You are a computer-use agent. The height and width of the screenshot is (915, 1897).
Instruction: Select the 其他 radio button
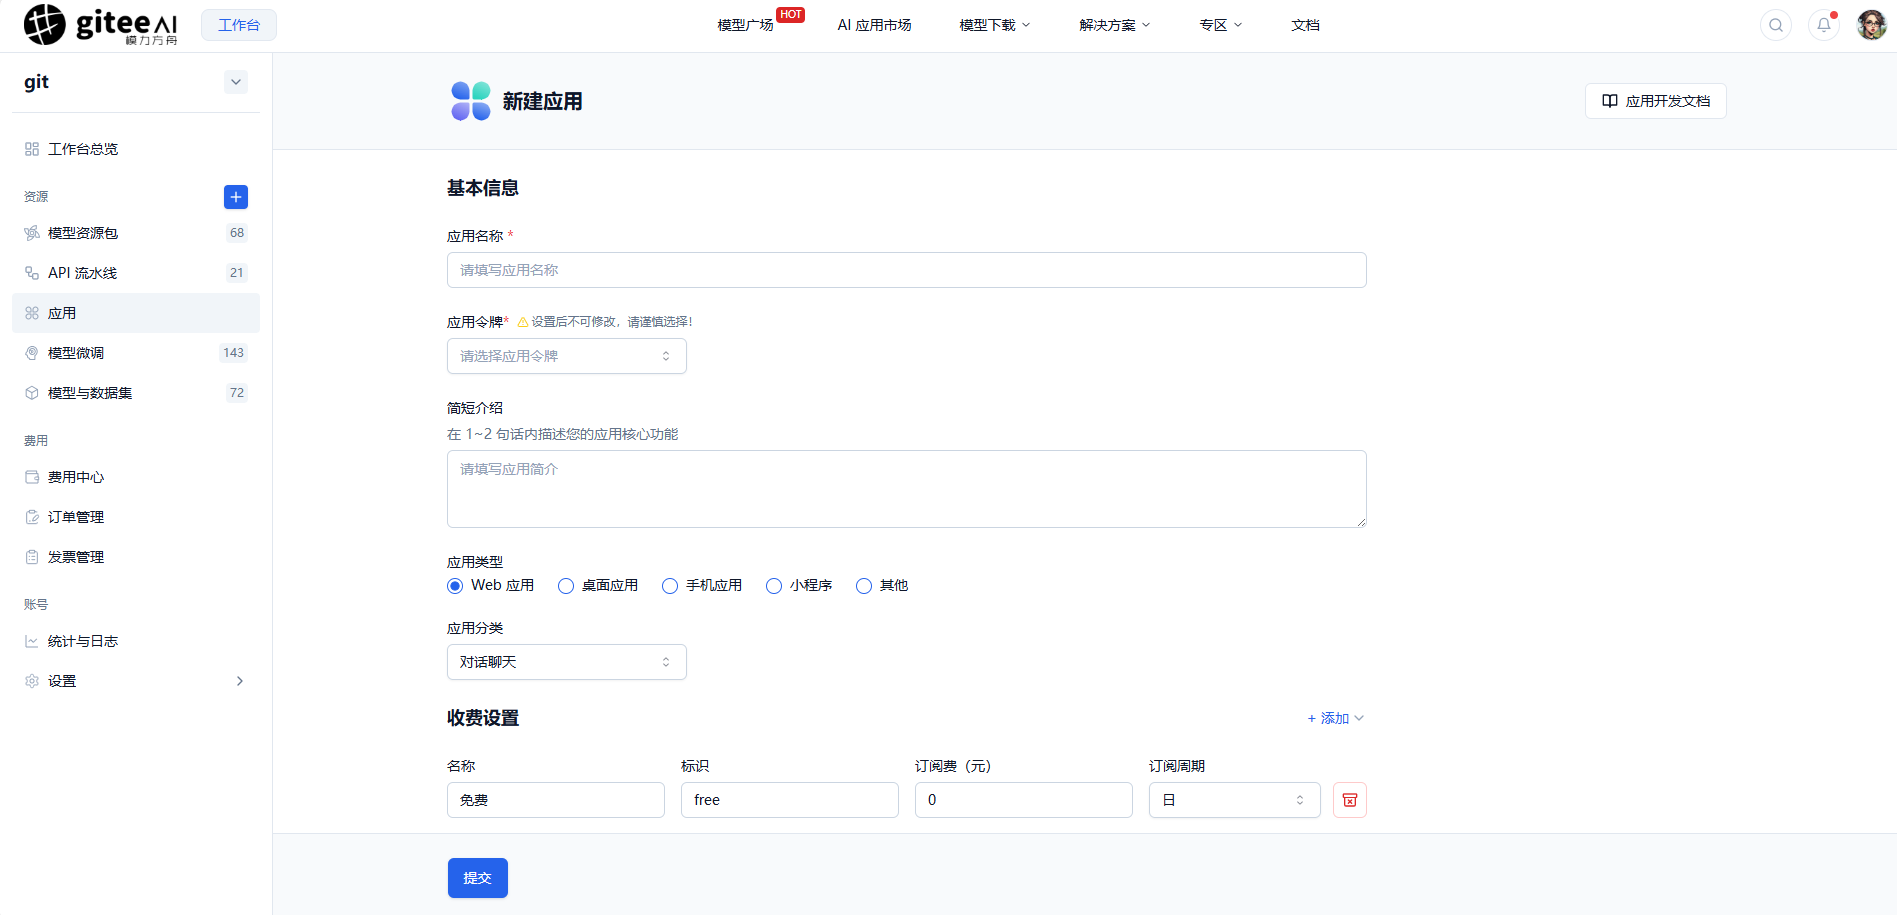864,586
